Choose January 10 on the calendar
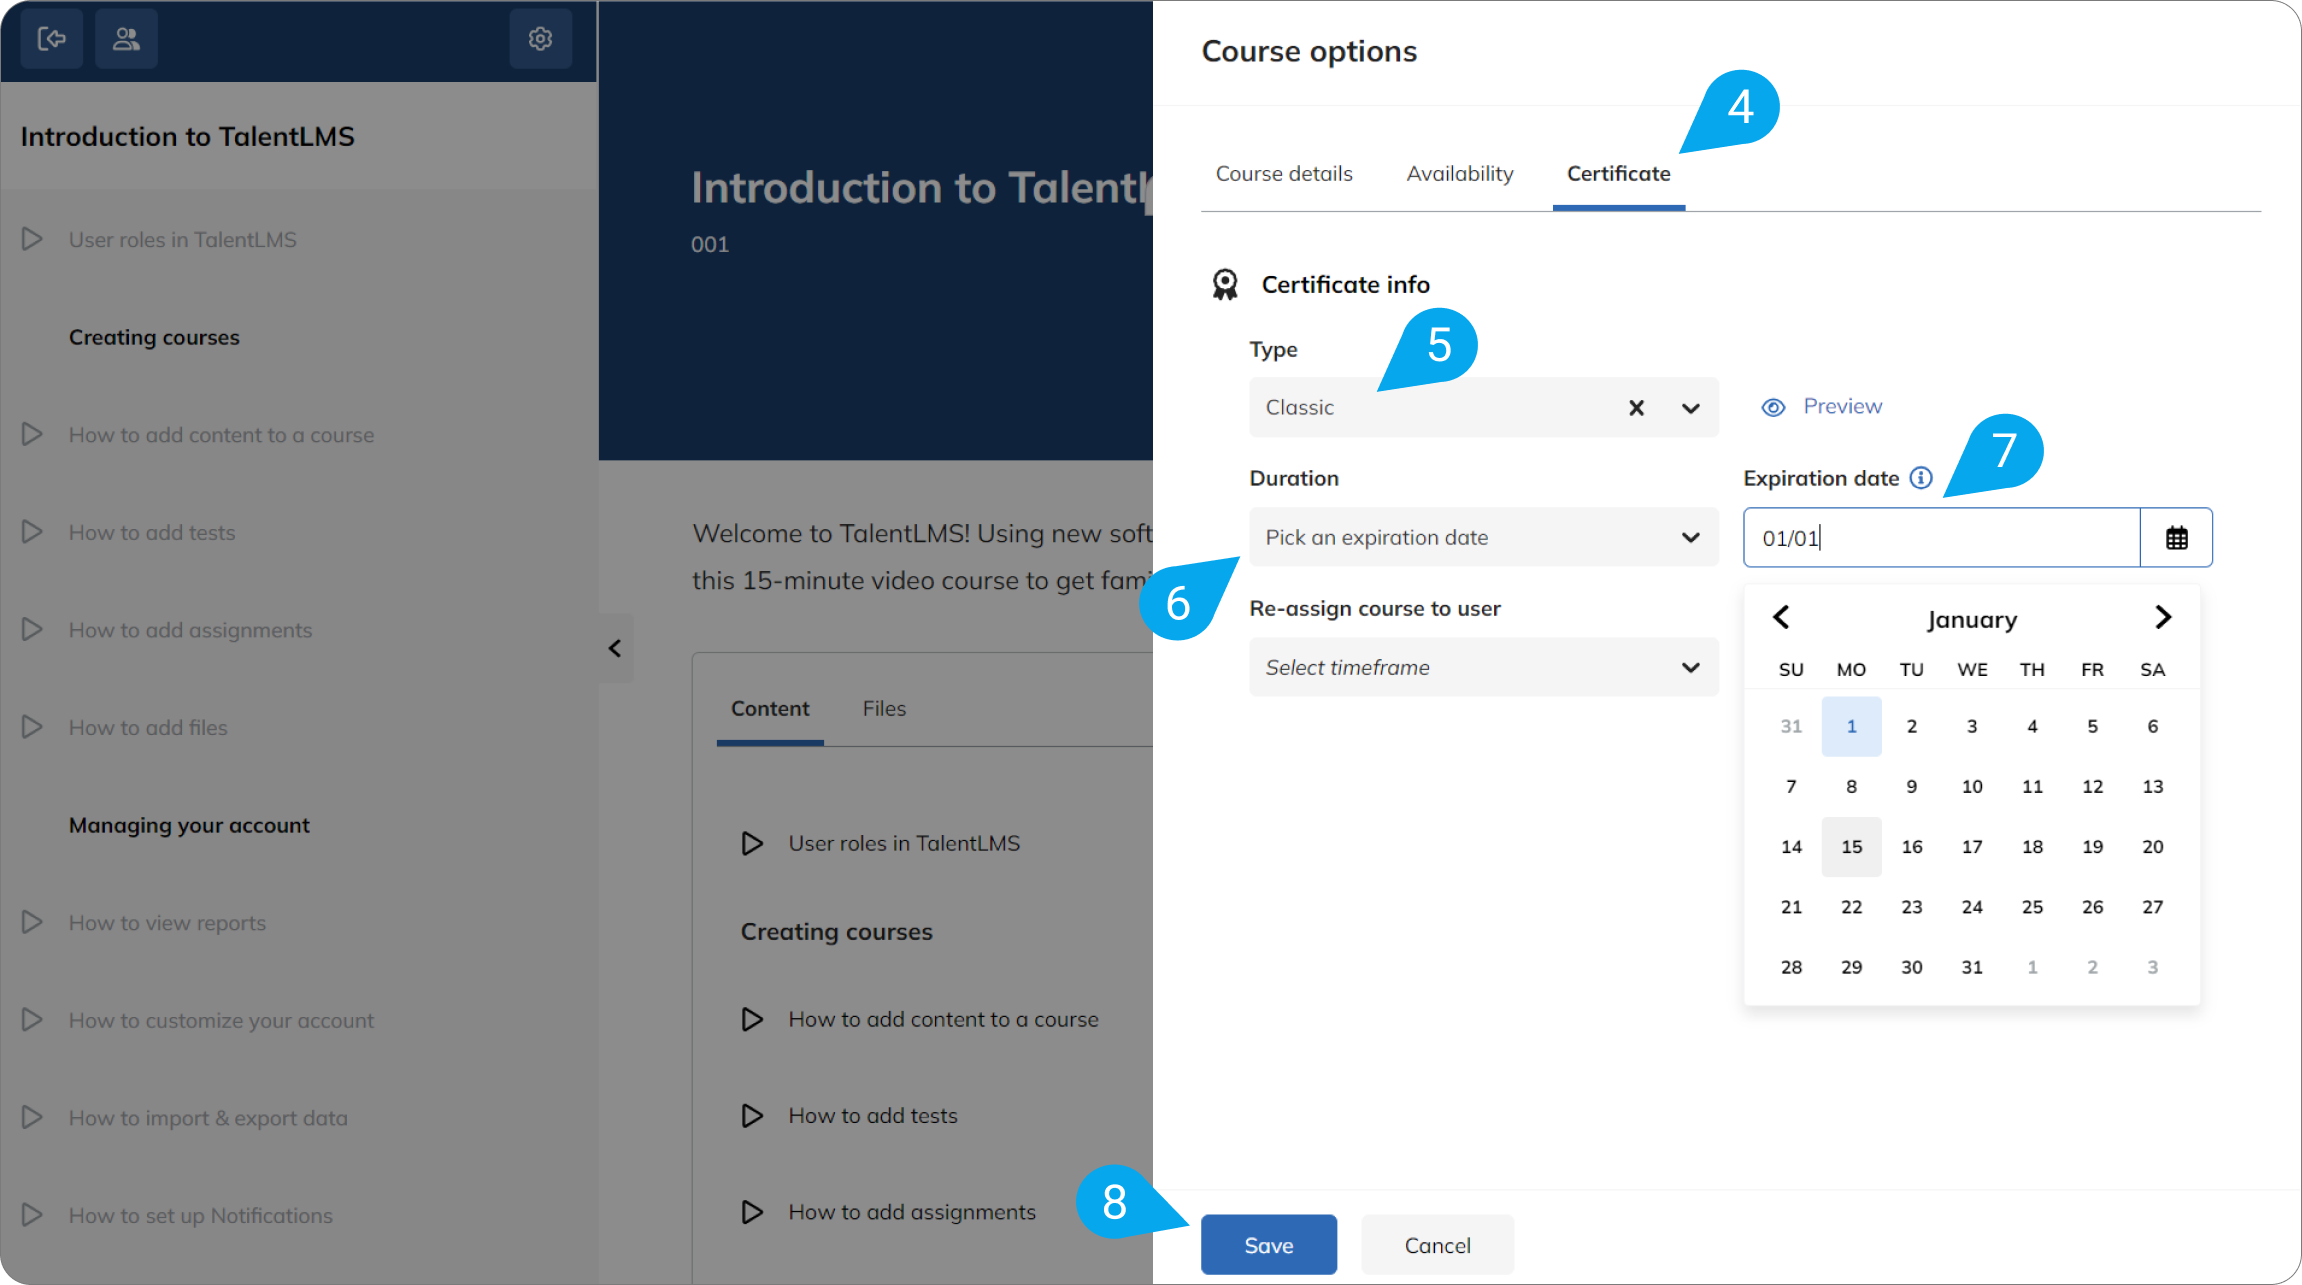The image size is (2302, 1285). point(1972,787)
